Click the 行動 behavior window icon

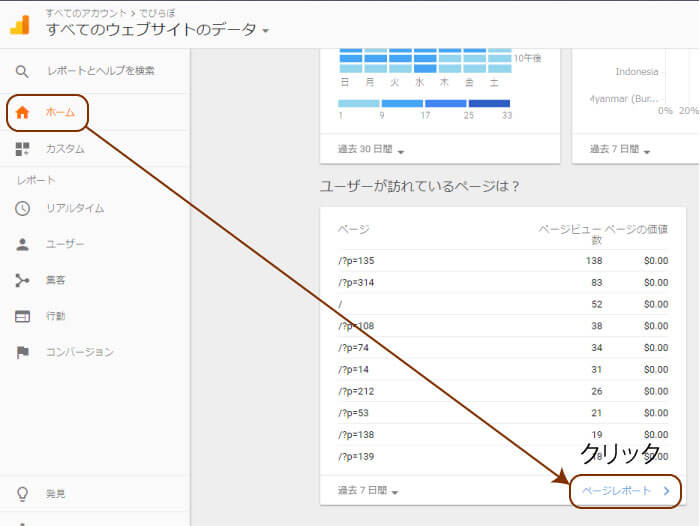[x=22, y=316]
